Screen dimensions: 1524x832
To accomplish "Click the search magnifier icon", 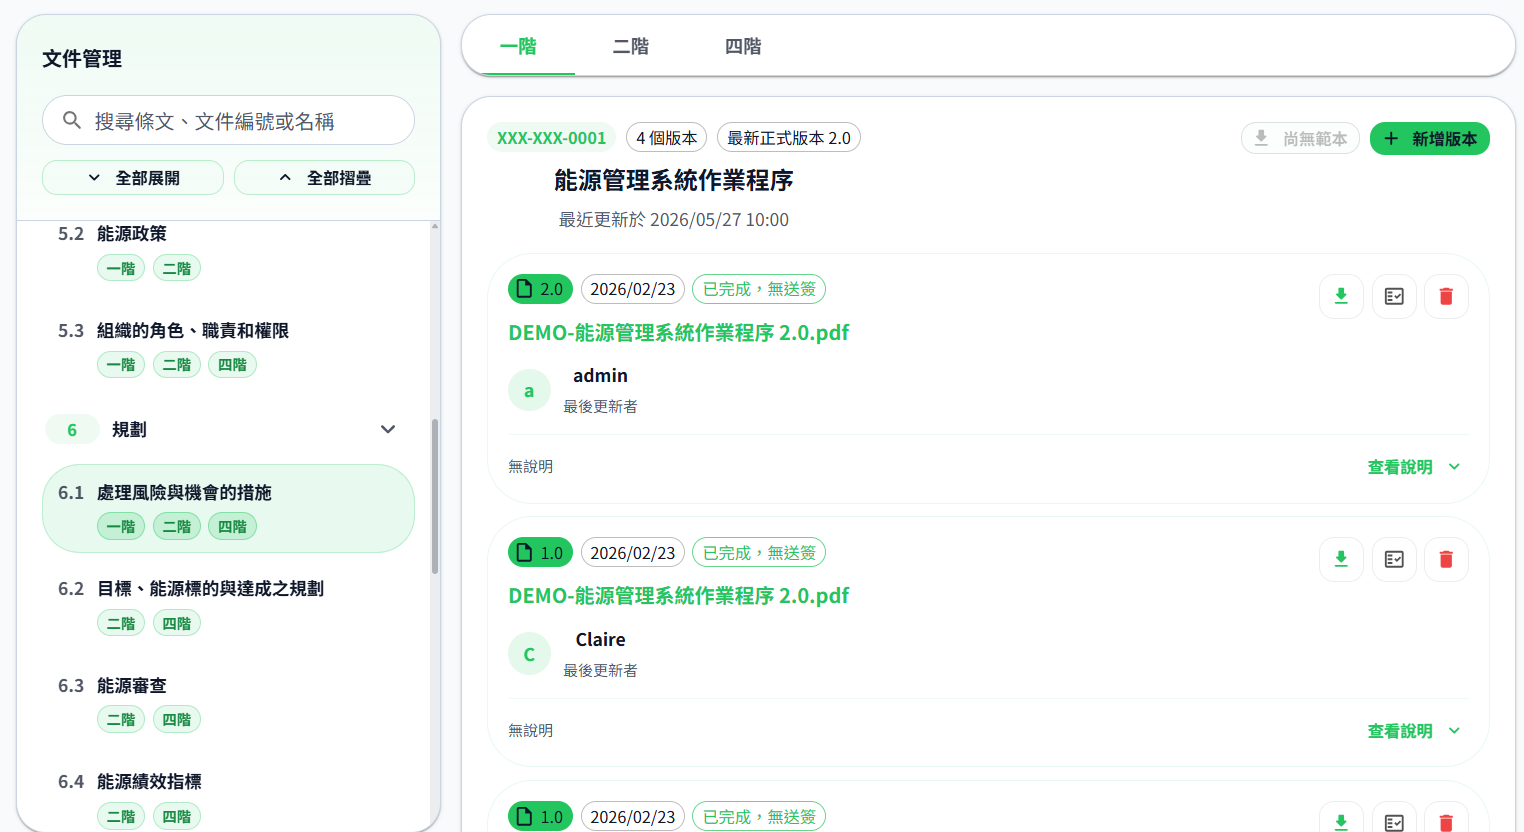I will pos(72,121).
